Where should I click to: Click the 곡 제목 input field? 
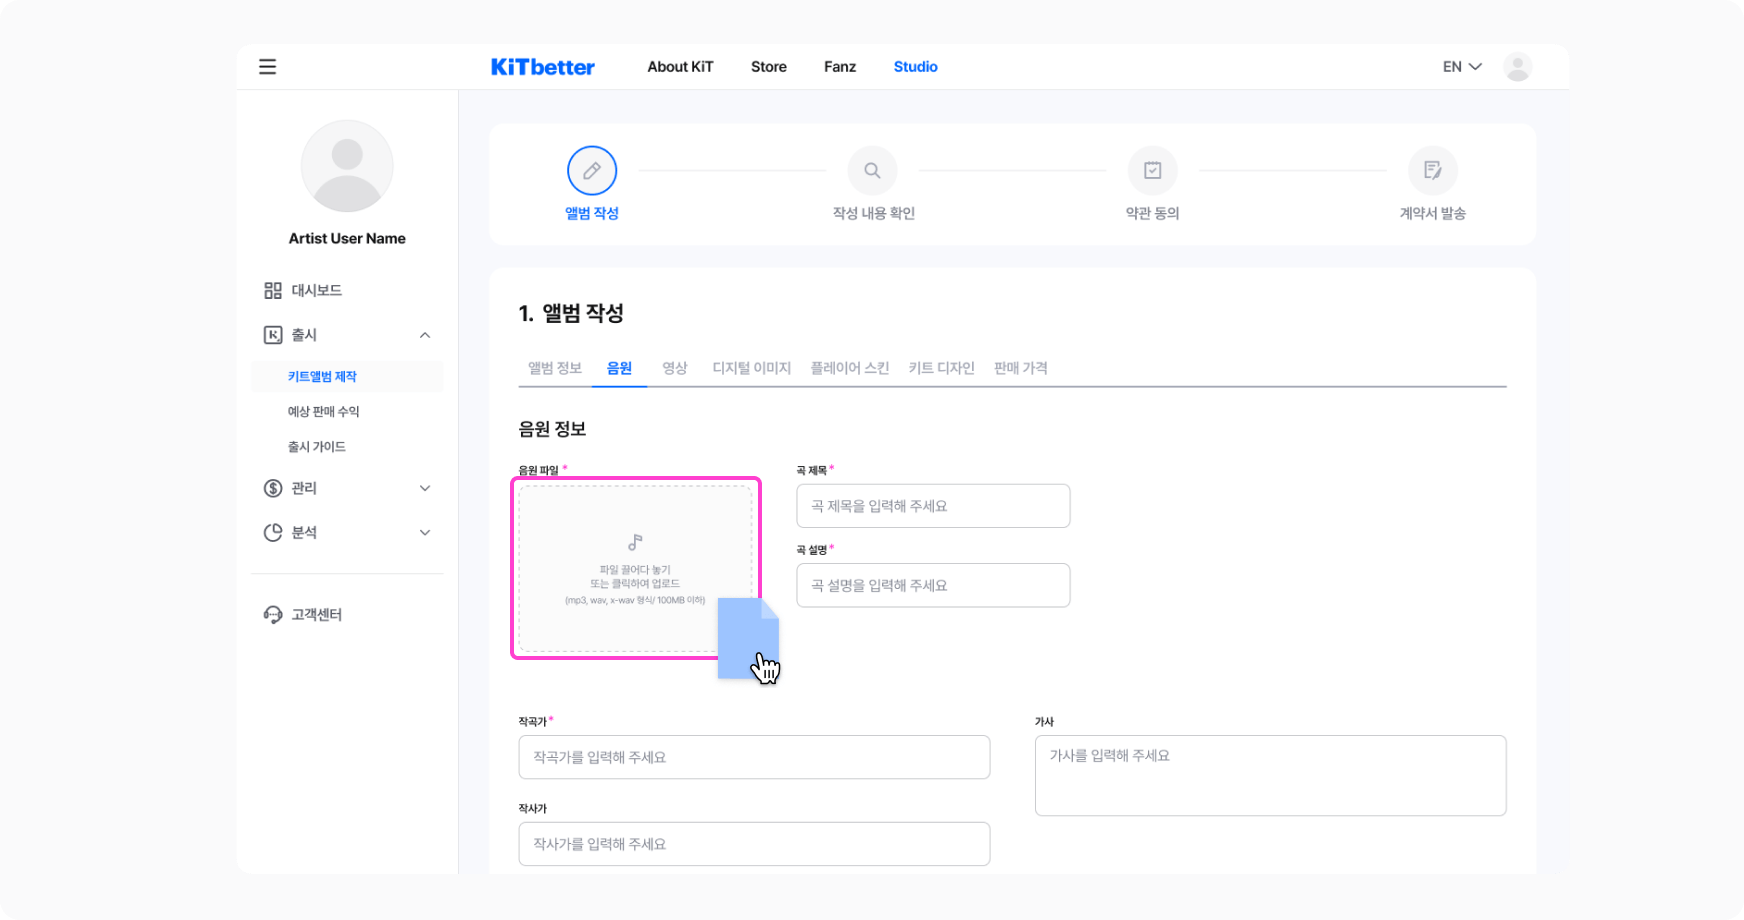click(x=933, y=506)
